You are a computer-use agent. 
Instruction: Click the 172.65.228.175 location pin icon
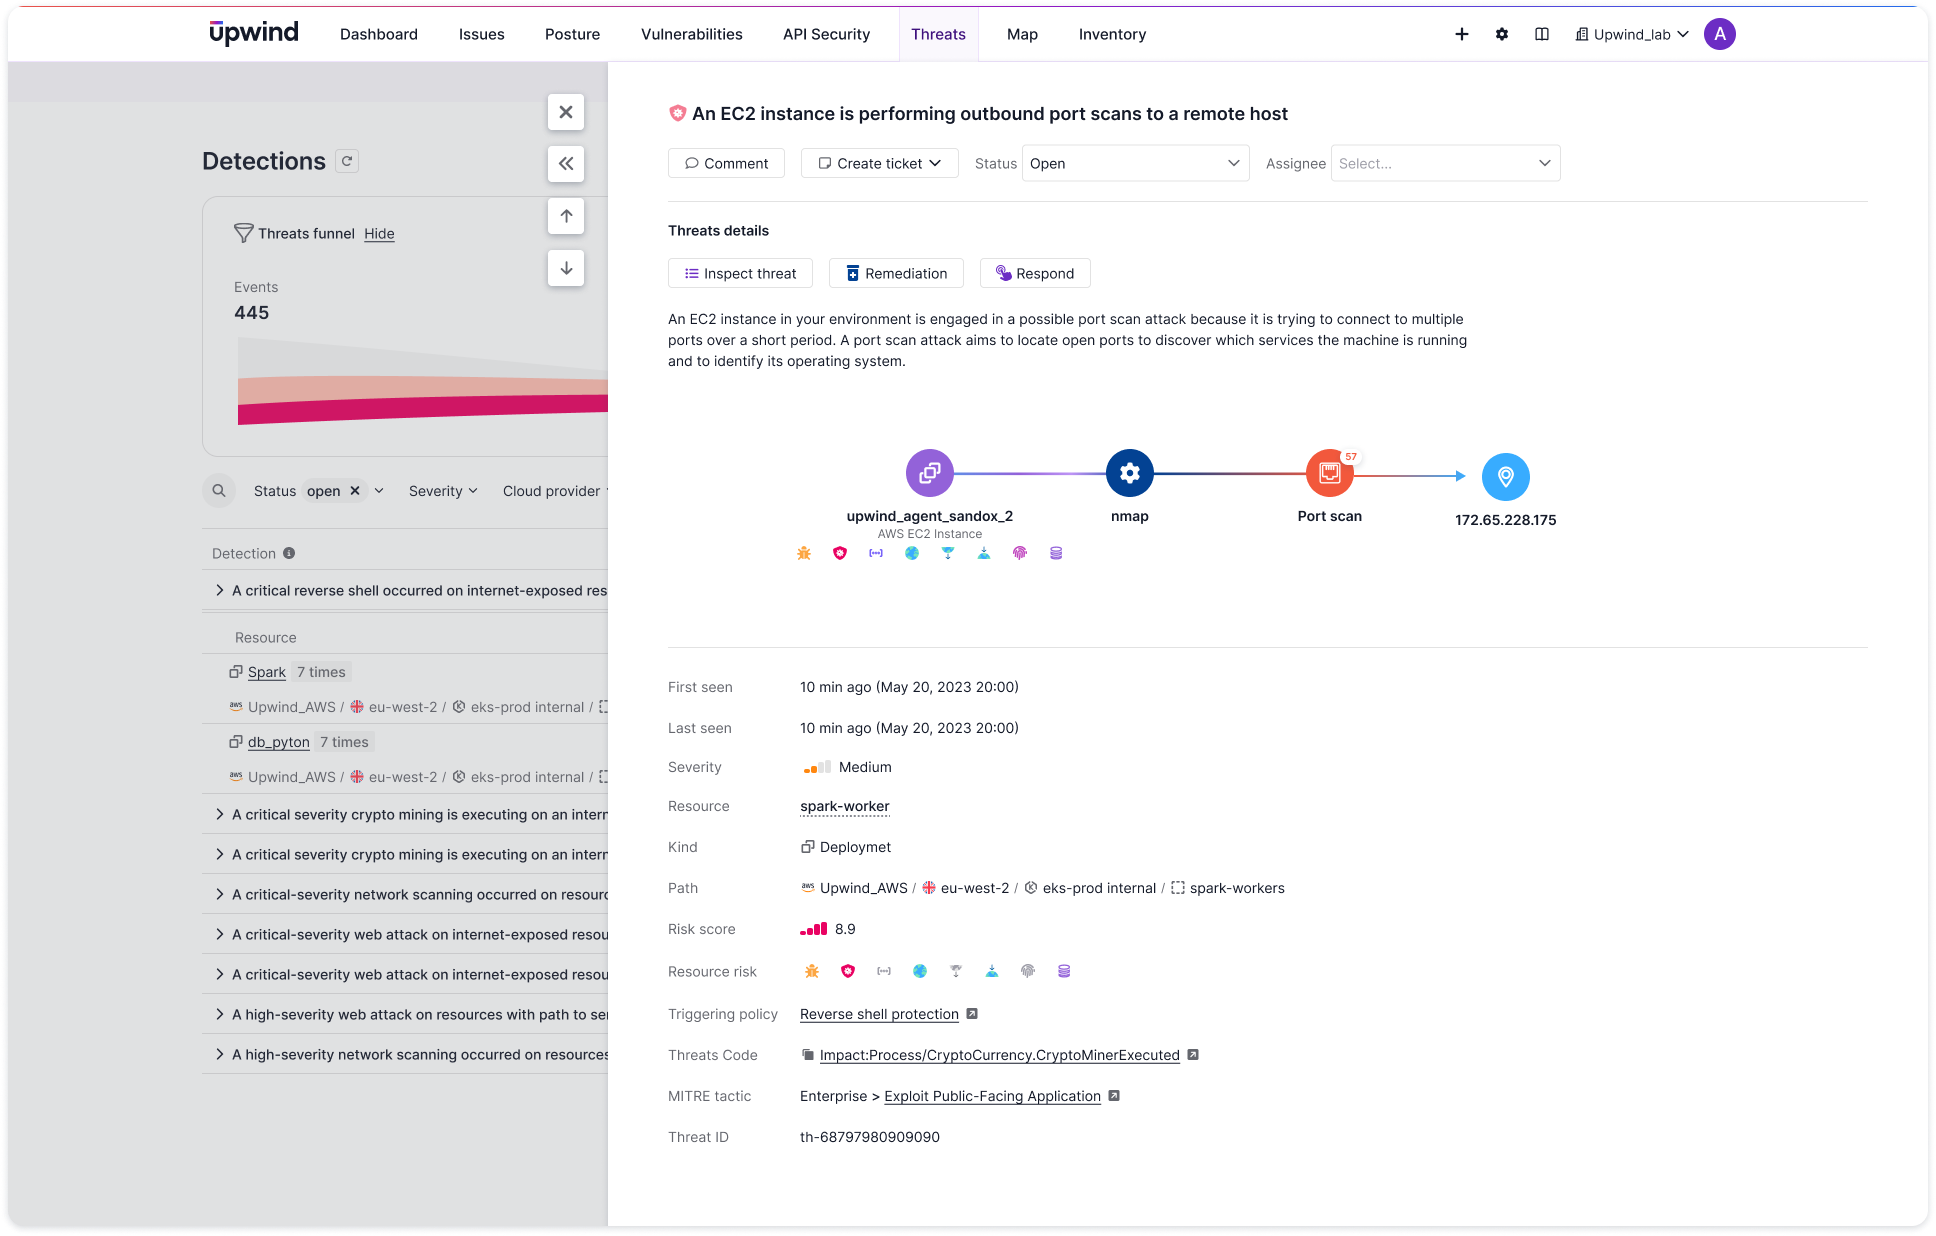(1505, 477)
